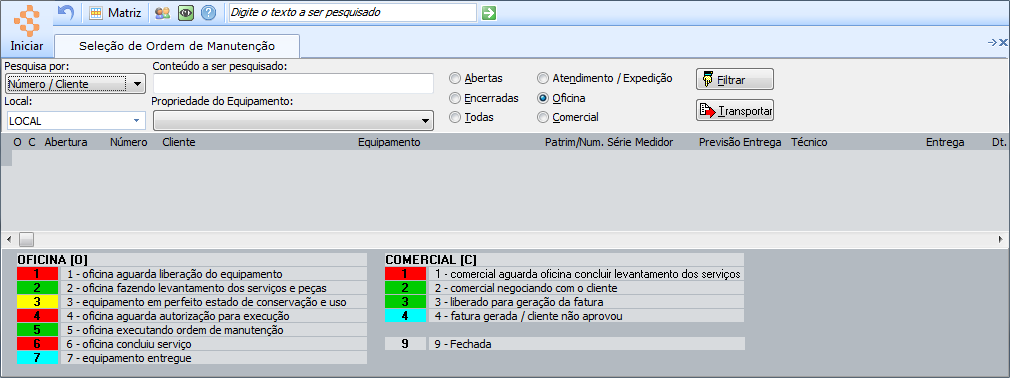Click Oficina yellow swatch number 3
Viewport: 1010px width, 378px height.
click(x=37, y=302)
